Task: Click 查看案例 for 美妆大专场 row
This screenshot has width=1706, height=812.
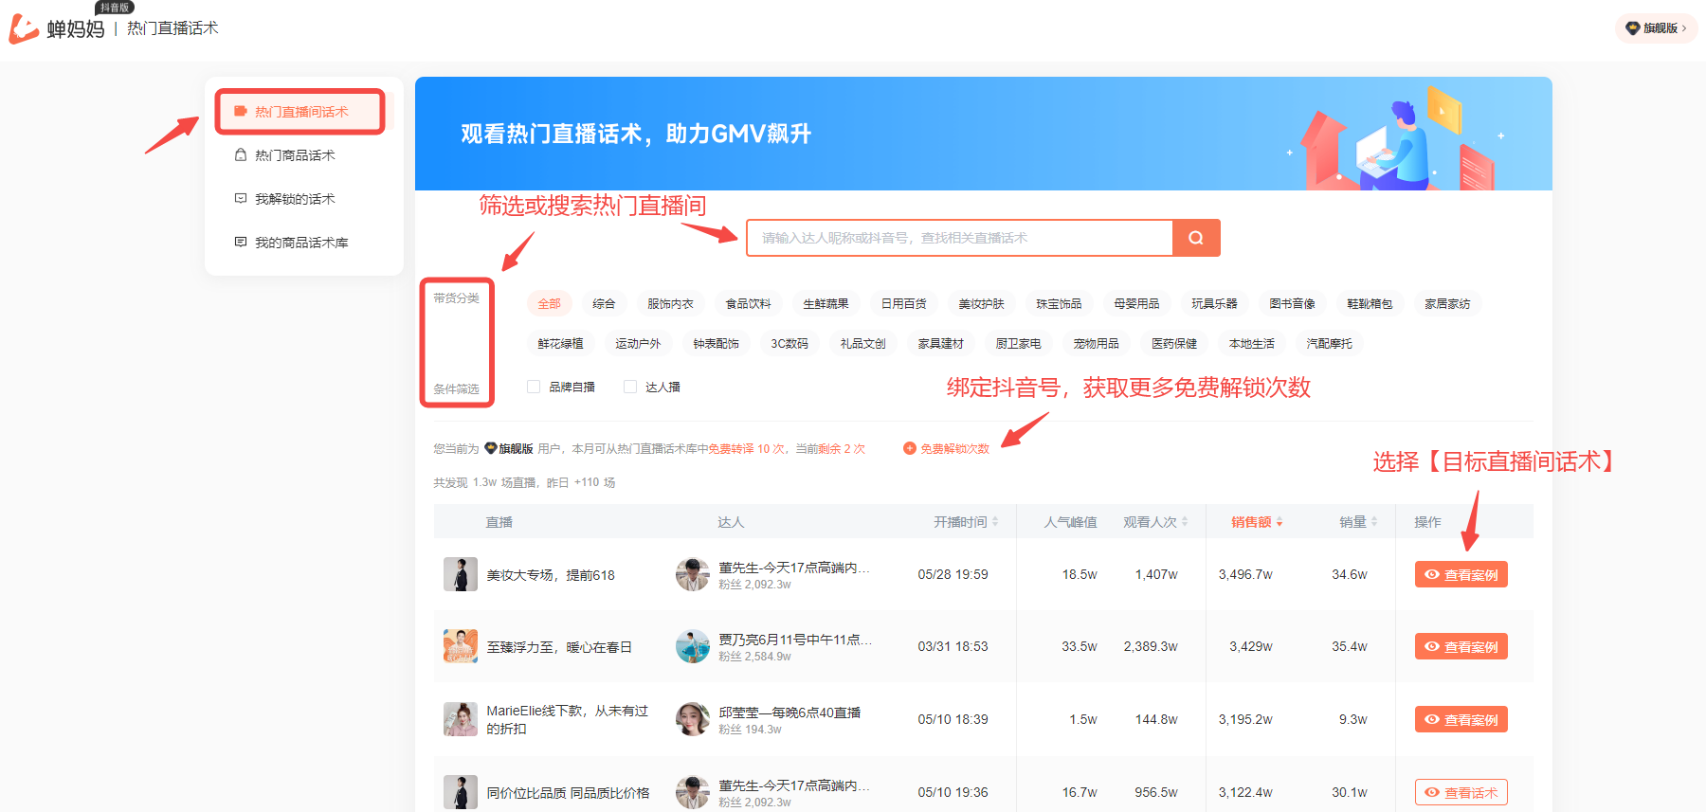Action: [1461, 574]
